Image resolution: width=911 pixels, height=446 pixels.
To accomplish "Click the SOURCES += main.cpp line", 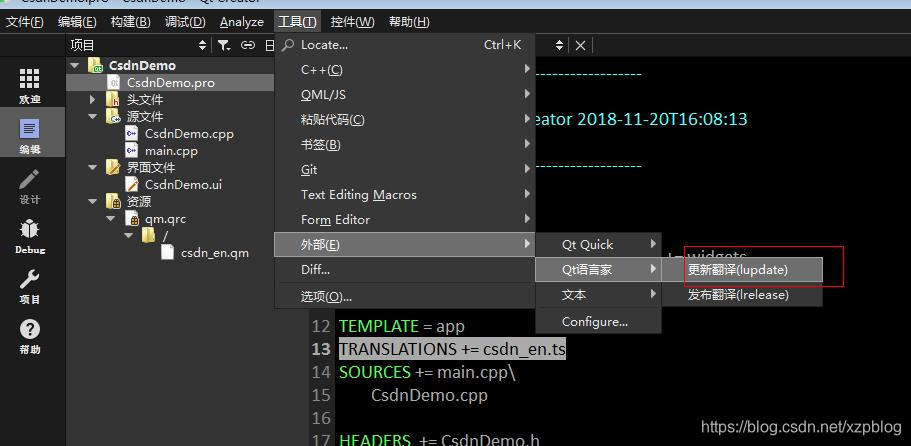I will click(x=428, y=372).
